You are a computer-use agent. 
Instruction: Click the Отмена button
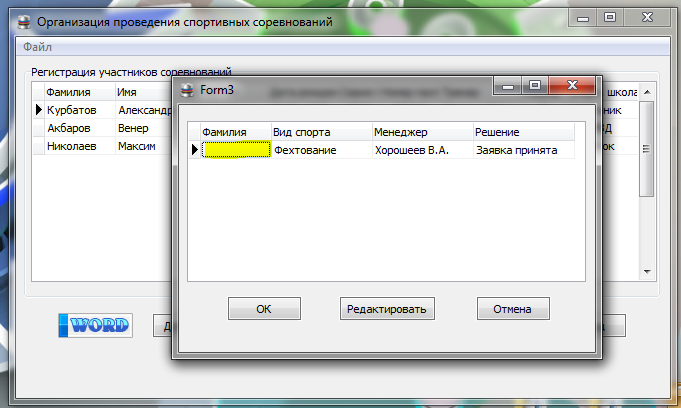pos(513,308)
